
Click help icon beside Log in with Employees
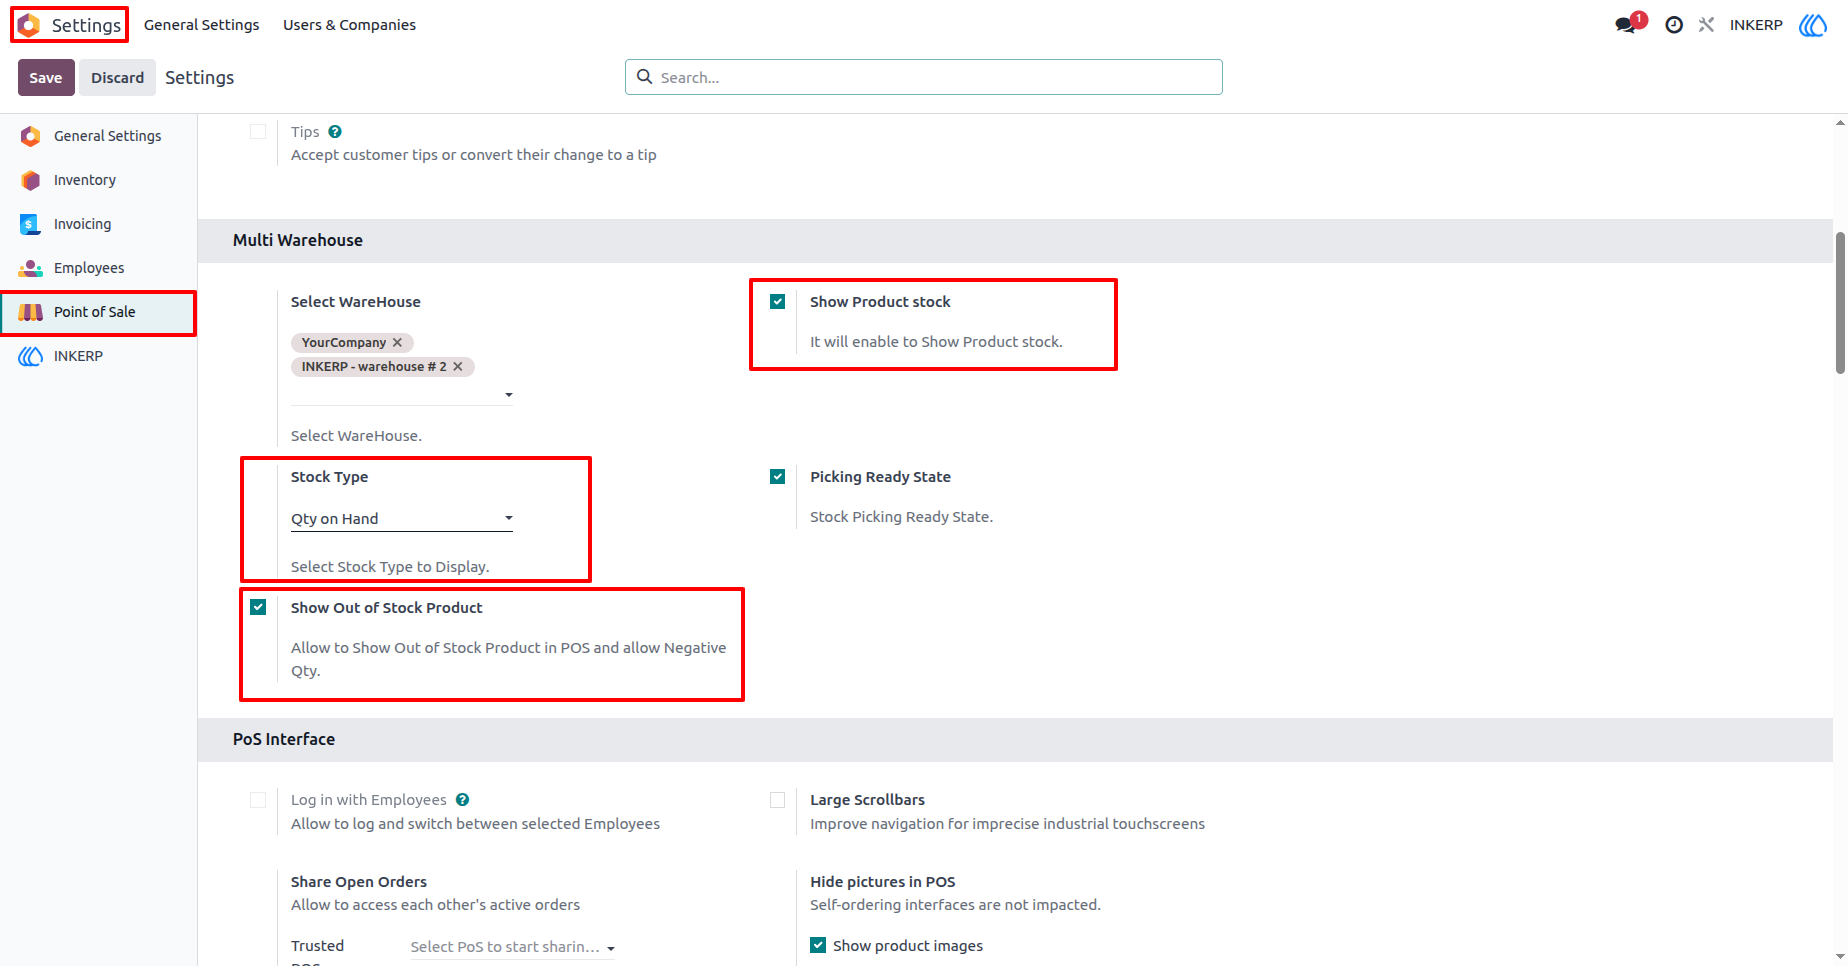pyautogui.click(x=462, y=800)
